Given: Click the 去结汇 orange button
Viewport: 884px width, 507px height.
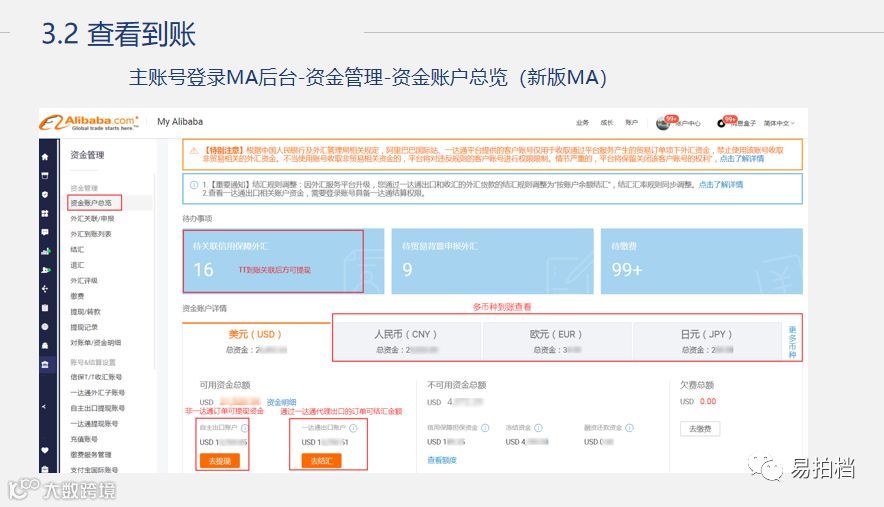Looking at the screenshot, I should (321, 461).
